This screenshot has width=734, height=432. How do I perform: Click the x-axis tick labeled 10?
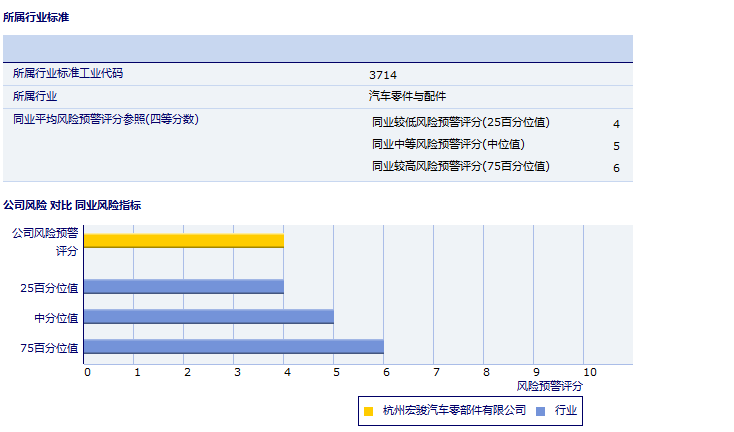[589, 373]
